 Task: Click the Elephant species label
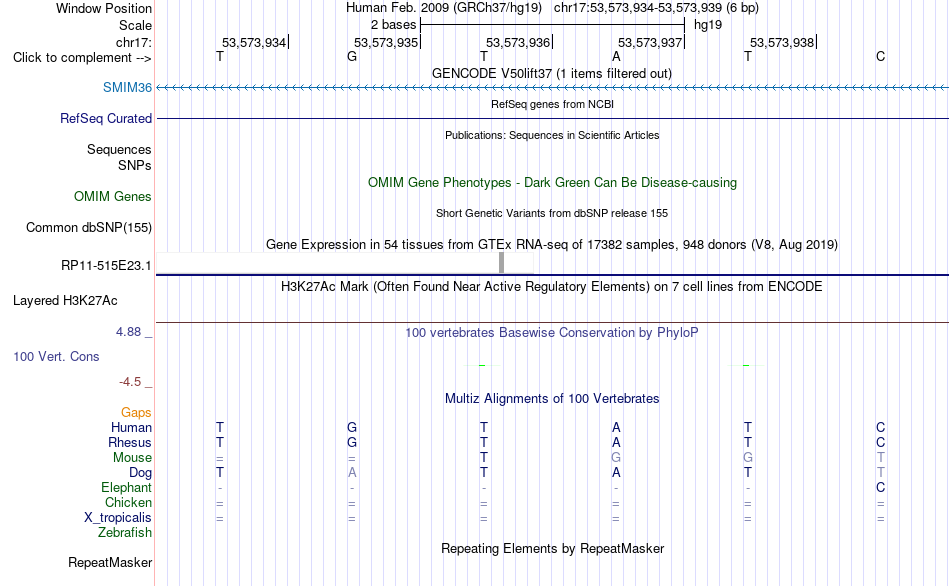(x=126, y=487)
